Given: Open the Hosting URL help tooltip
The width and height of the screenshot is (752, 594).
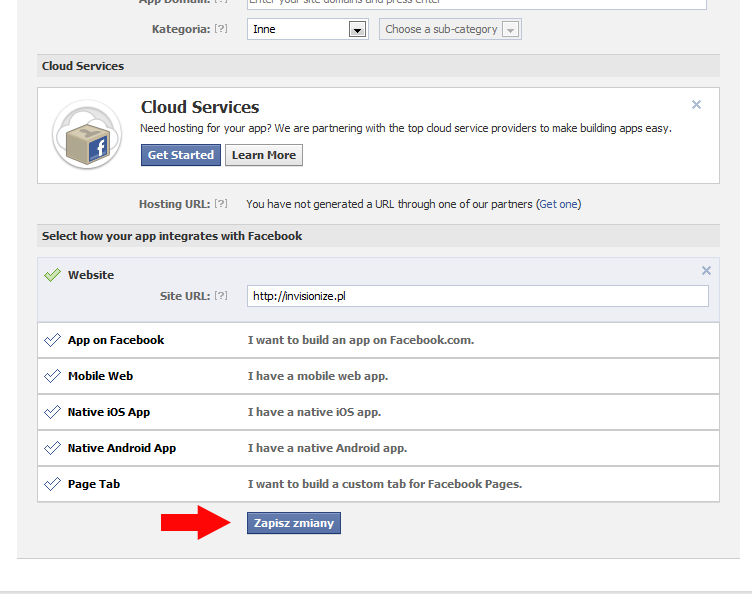Looking at the screenshot, I should pos(221,204).
